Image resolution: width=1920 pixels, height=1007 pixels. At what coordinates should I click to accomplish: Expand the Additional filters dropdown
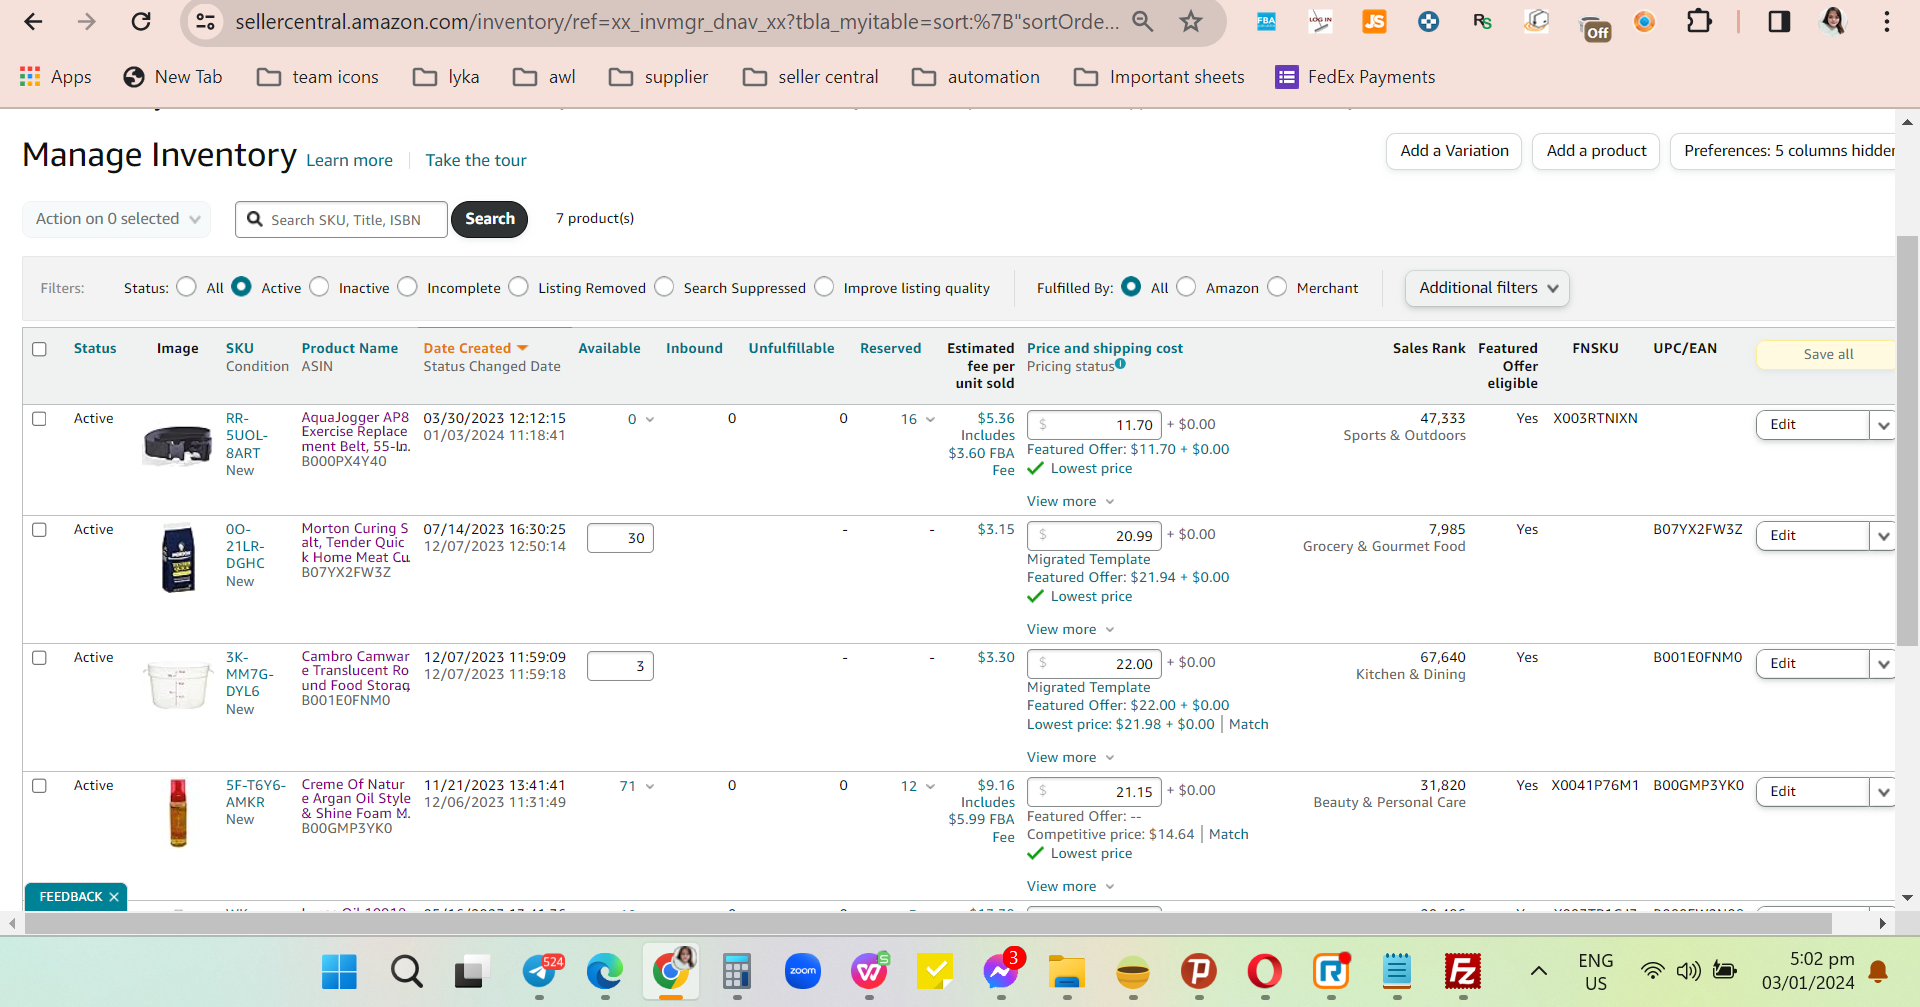pyautogui.click(x=1487, y=288)
